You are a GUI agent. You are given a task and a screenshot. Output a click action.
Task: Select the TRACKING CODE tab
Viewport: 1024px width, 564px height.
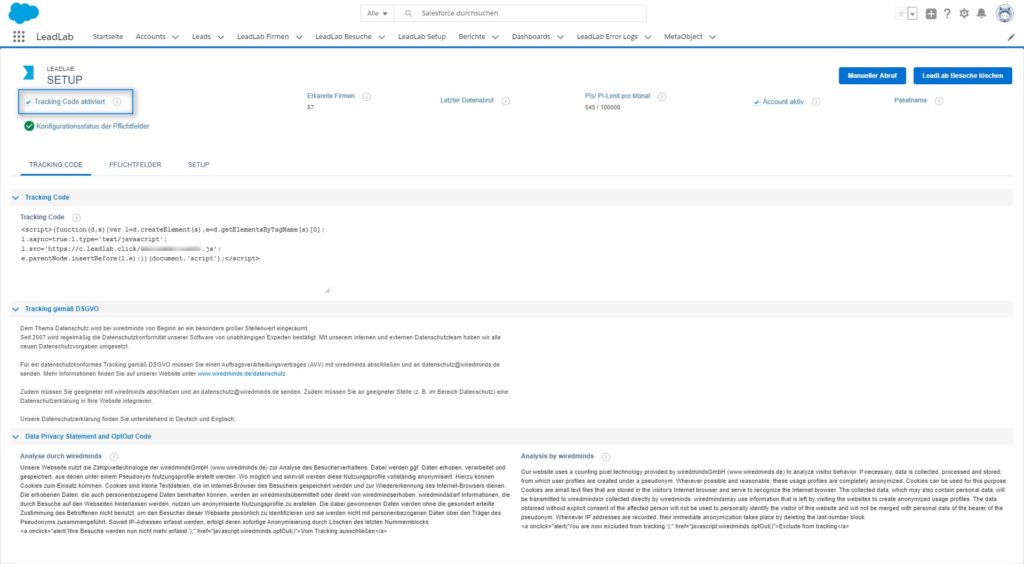56,165
